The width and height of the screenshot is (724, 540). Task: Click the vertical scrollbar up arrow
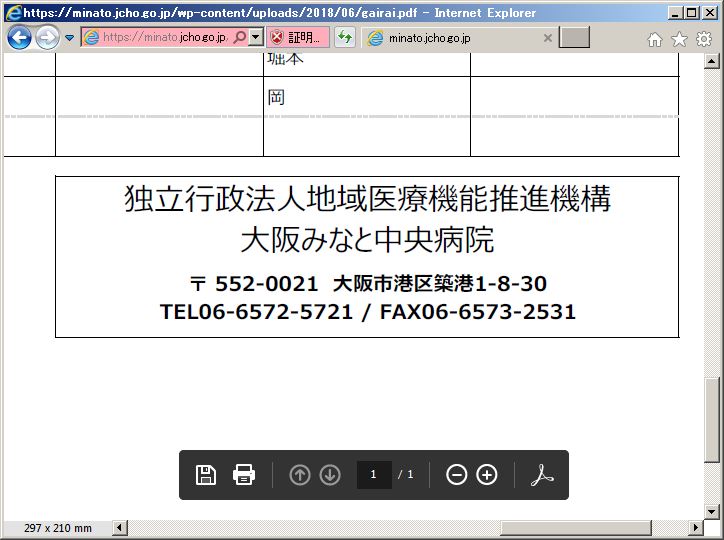tap(712, 60)
